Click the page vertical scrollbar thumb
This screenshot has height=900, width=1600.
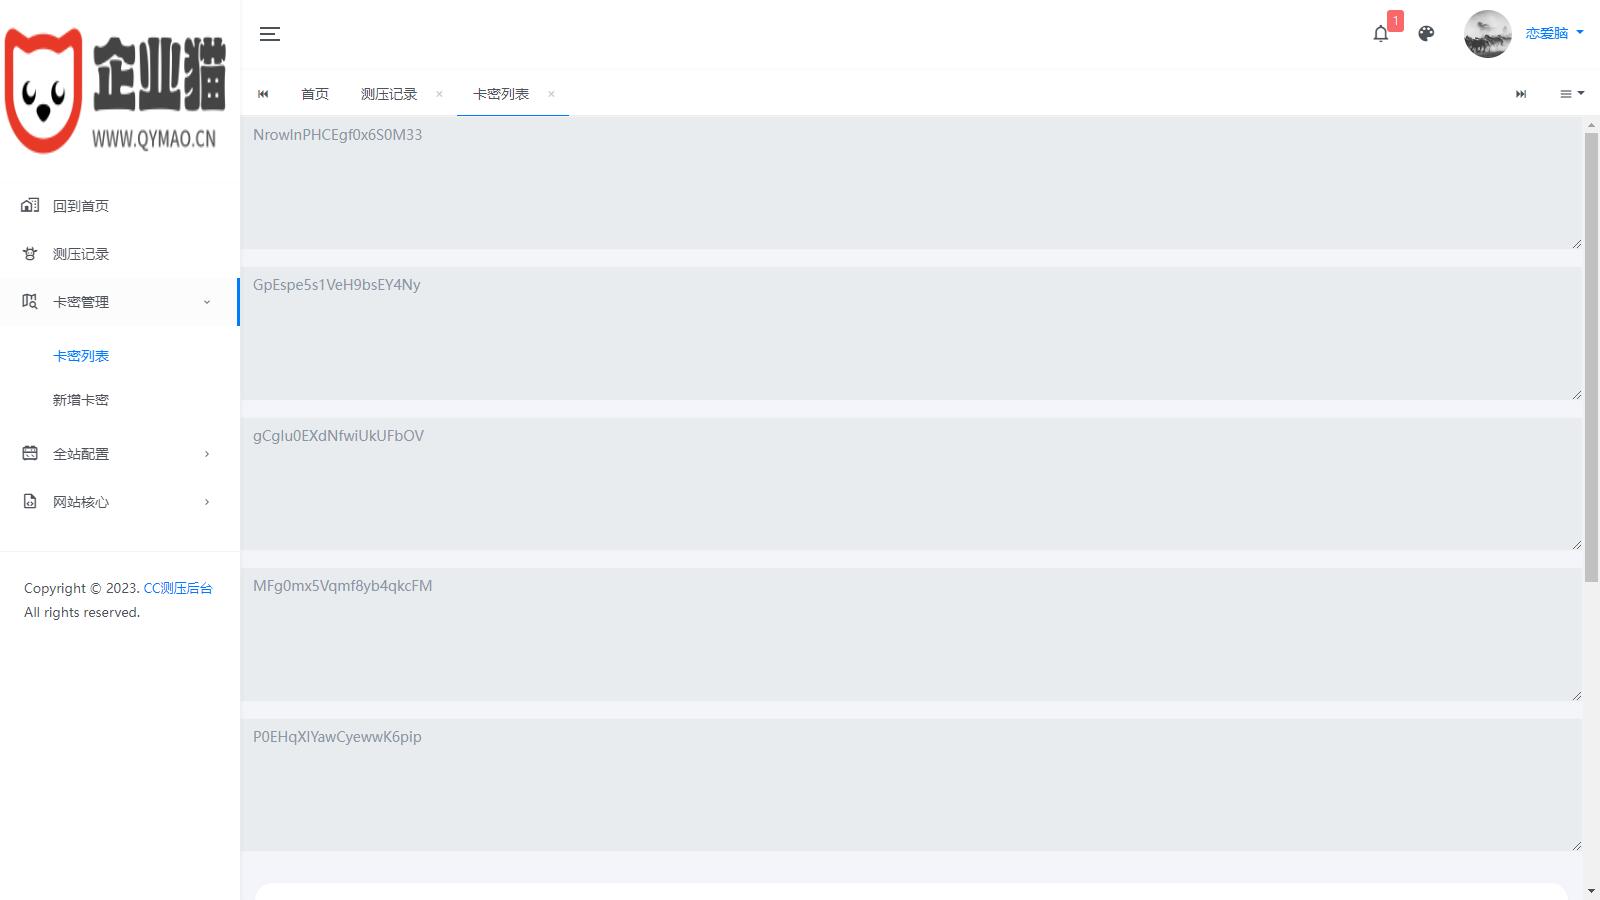[x=1591, y=357]
